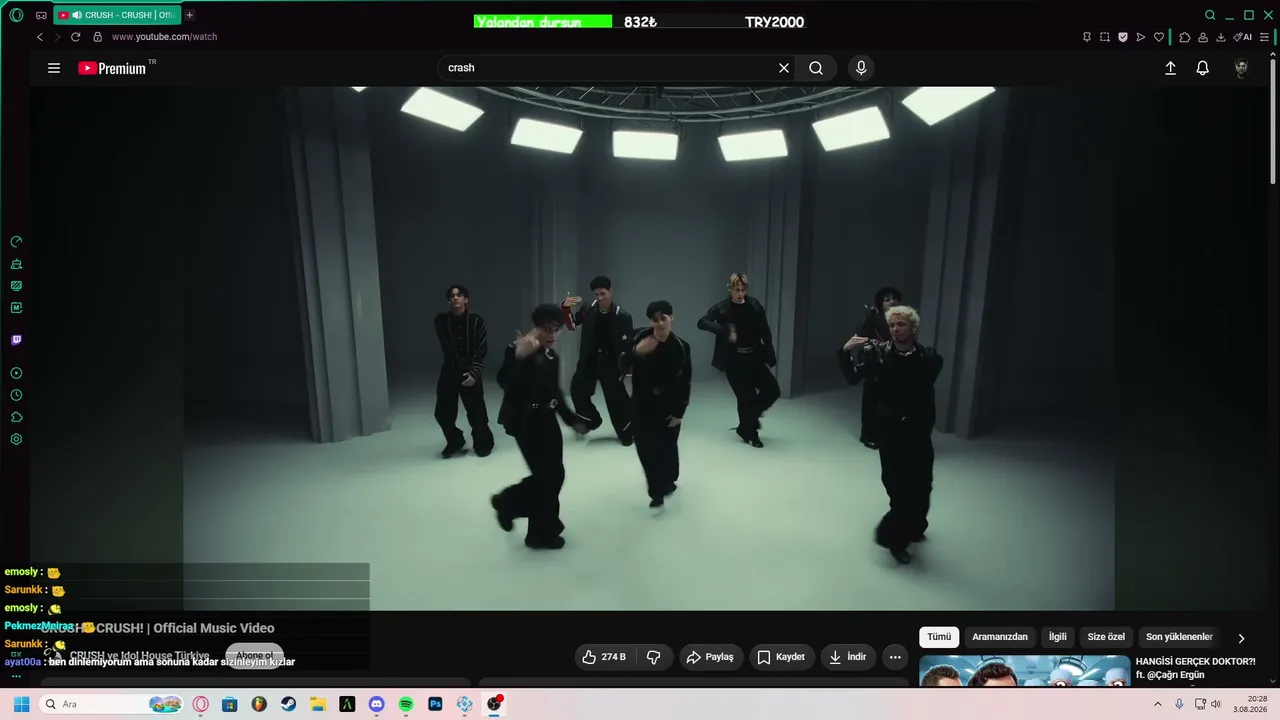
Task: Open the YouTube upload/create button
Action: 1170,68
